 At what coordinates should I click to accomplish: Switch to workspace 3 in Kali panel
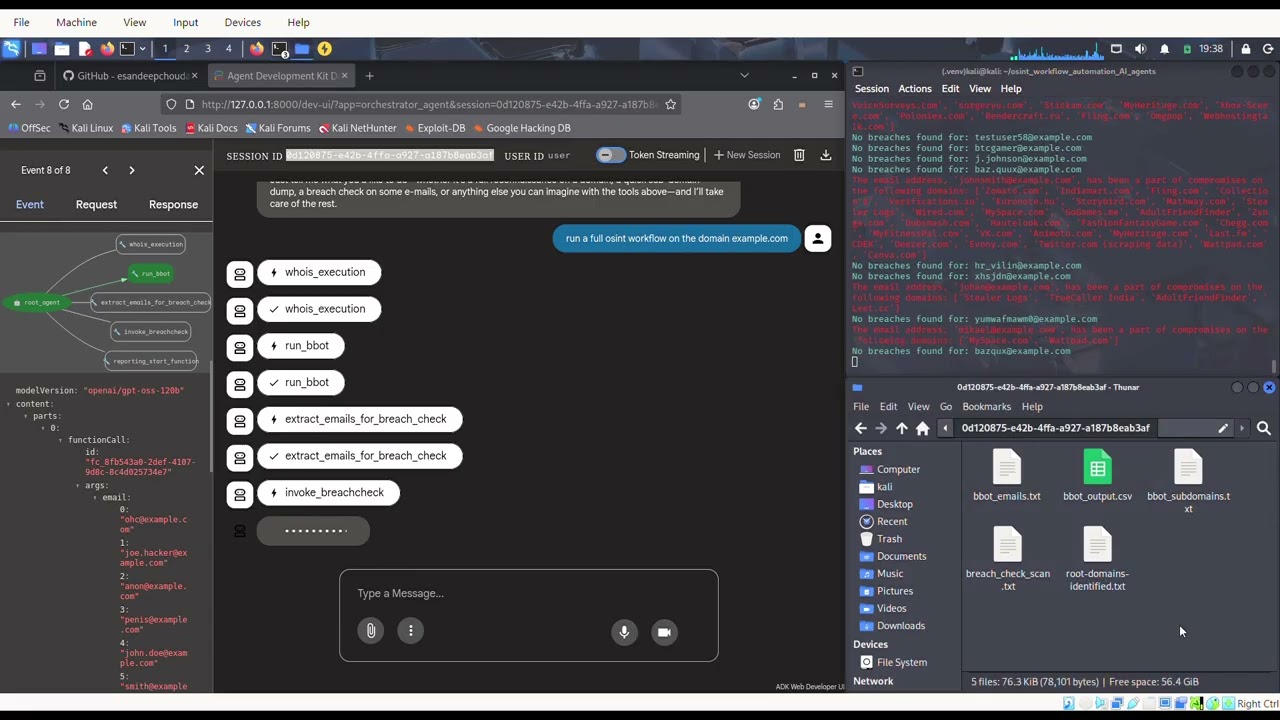click(x=208, y=48)
